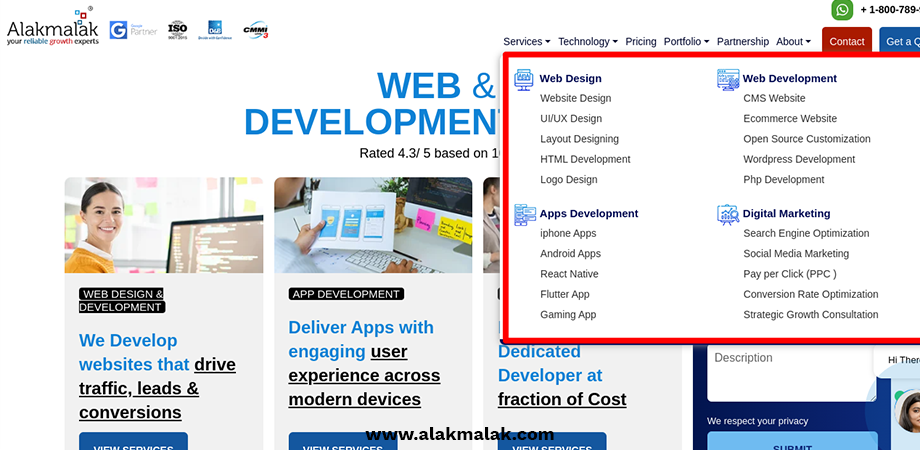Screen dimensions: 920x450
Task: Click the WEB DESIGN & DEVELOPMENT tag
Action: coord(121,300)
